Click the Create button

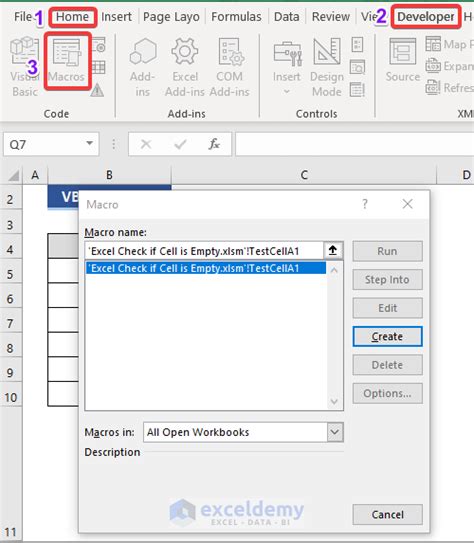click(387, 336)
